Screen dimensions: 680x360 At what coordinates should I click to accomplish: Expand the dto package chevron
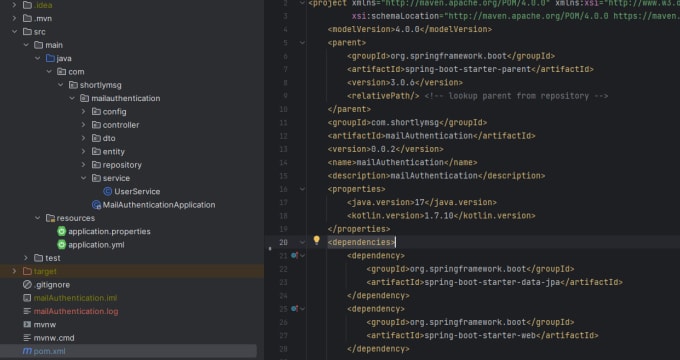84,138
